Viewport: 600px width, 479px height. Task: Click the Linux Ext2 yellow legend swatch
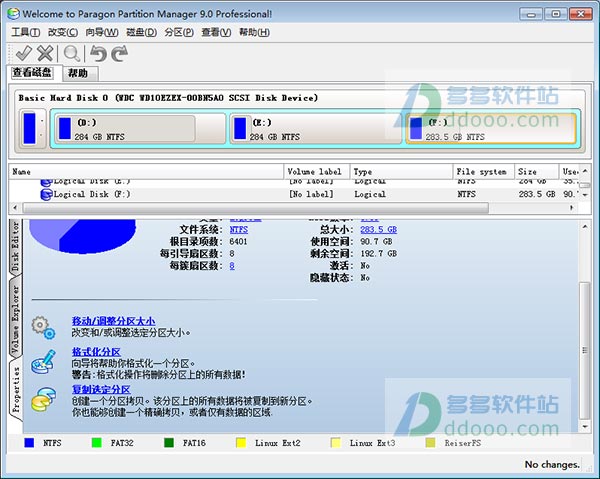click(241, 443)
